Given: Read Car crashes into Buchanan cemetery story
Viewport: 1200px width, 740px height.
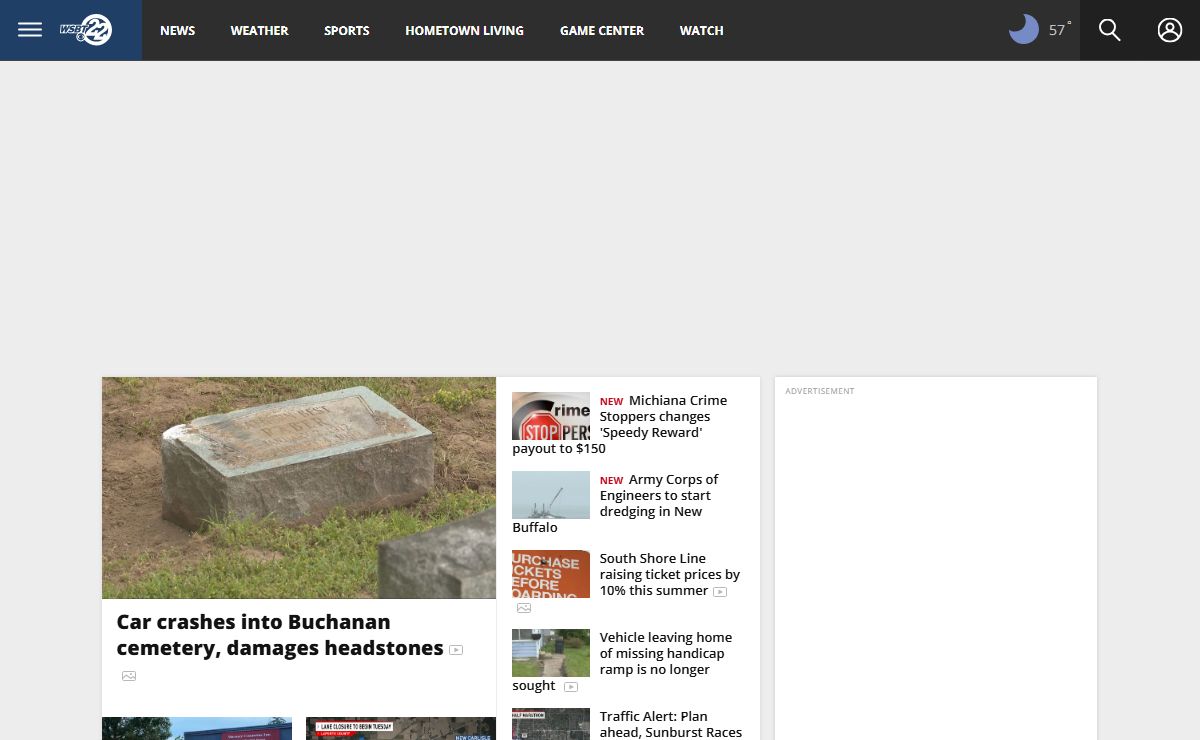Looking at the screenshot, I should (280, 635).
